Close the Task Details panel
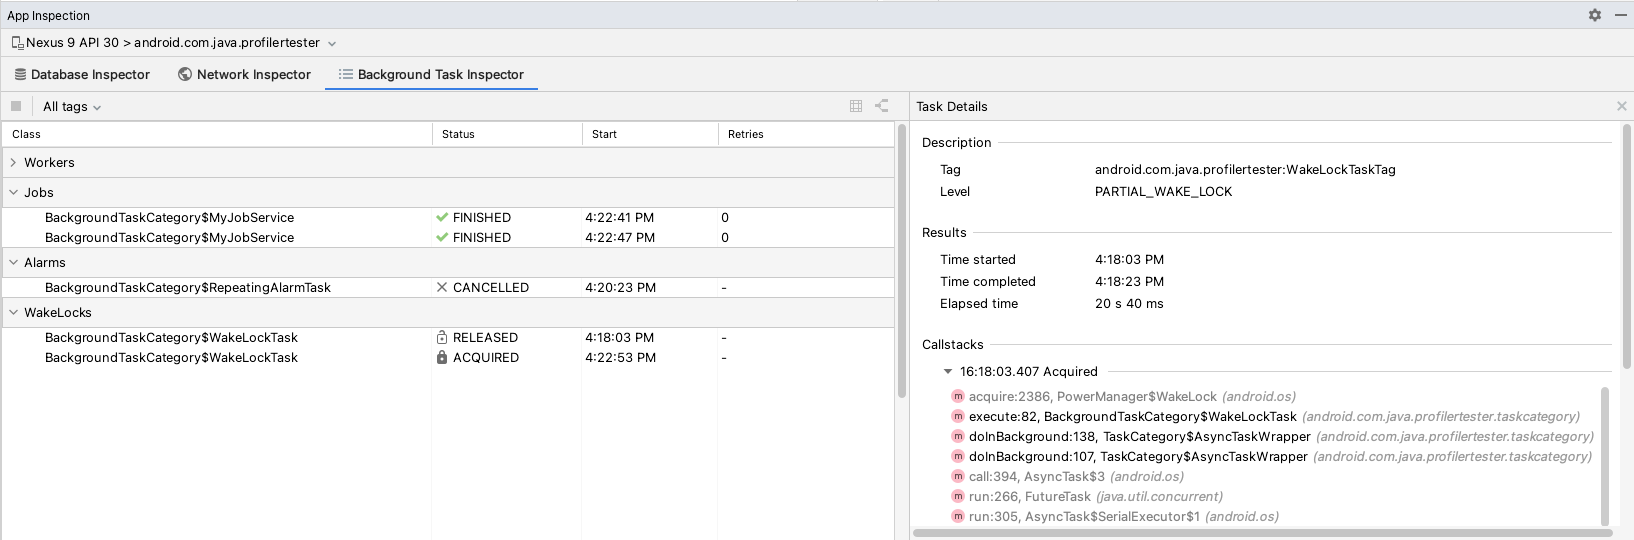Screen dimensions: 1634x540 (x=1622, y=106)
